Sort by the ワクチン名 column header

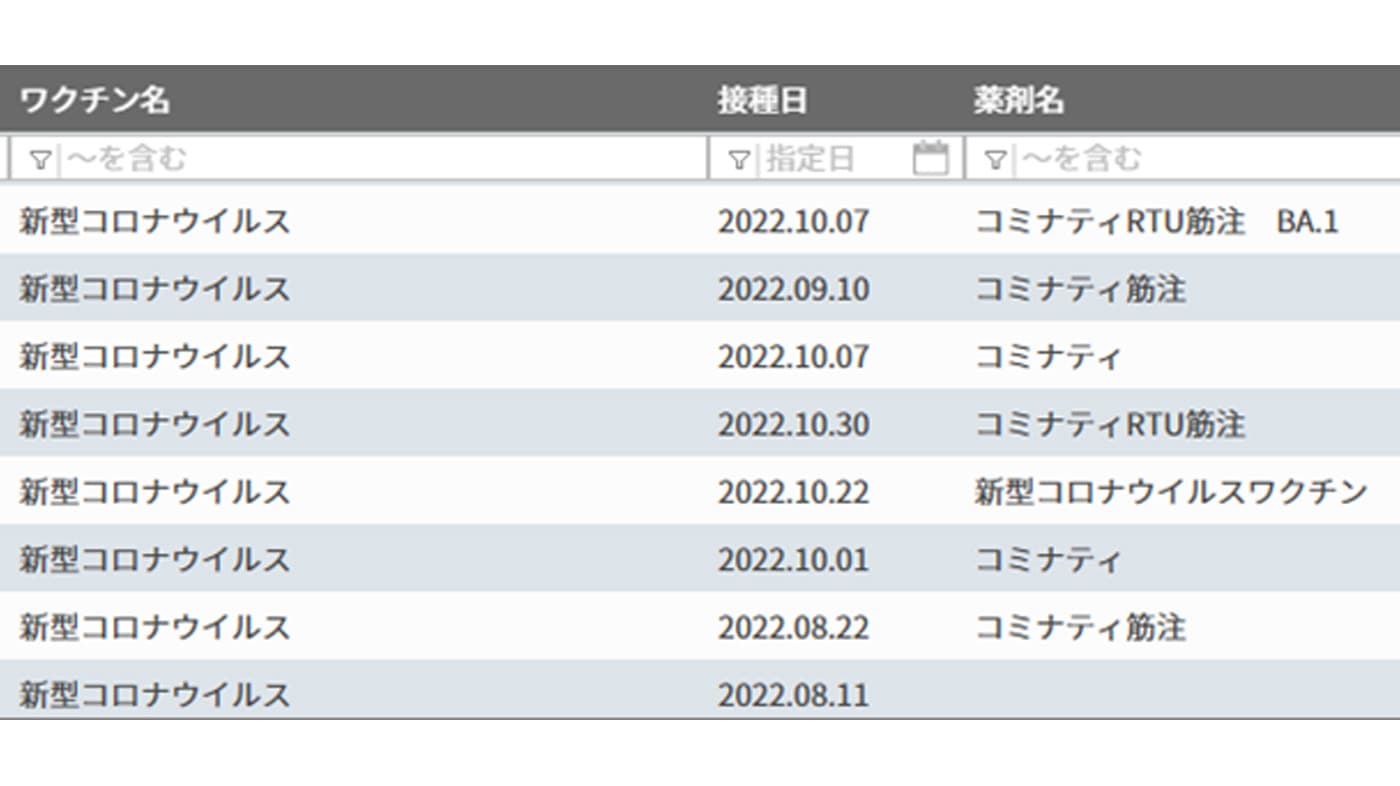click(x=95, y=100)
